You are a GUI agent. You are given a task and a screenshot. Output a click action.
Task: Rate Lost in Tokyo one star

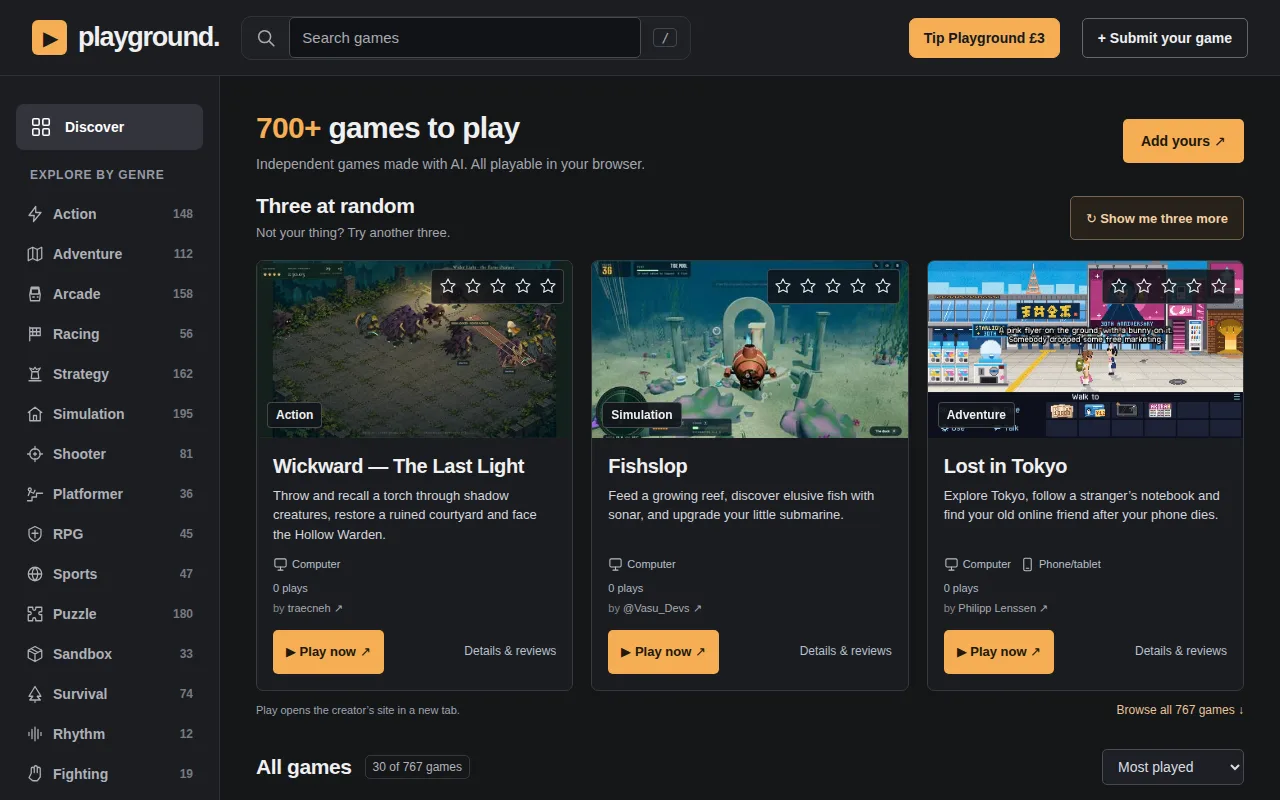[x=1119, y=286]
